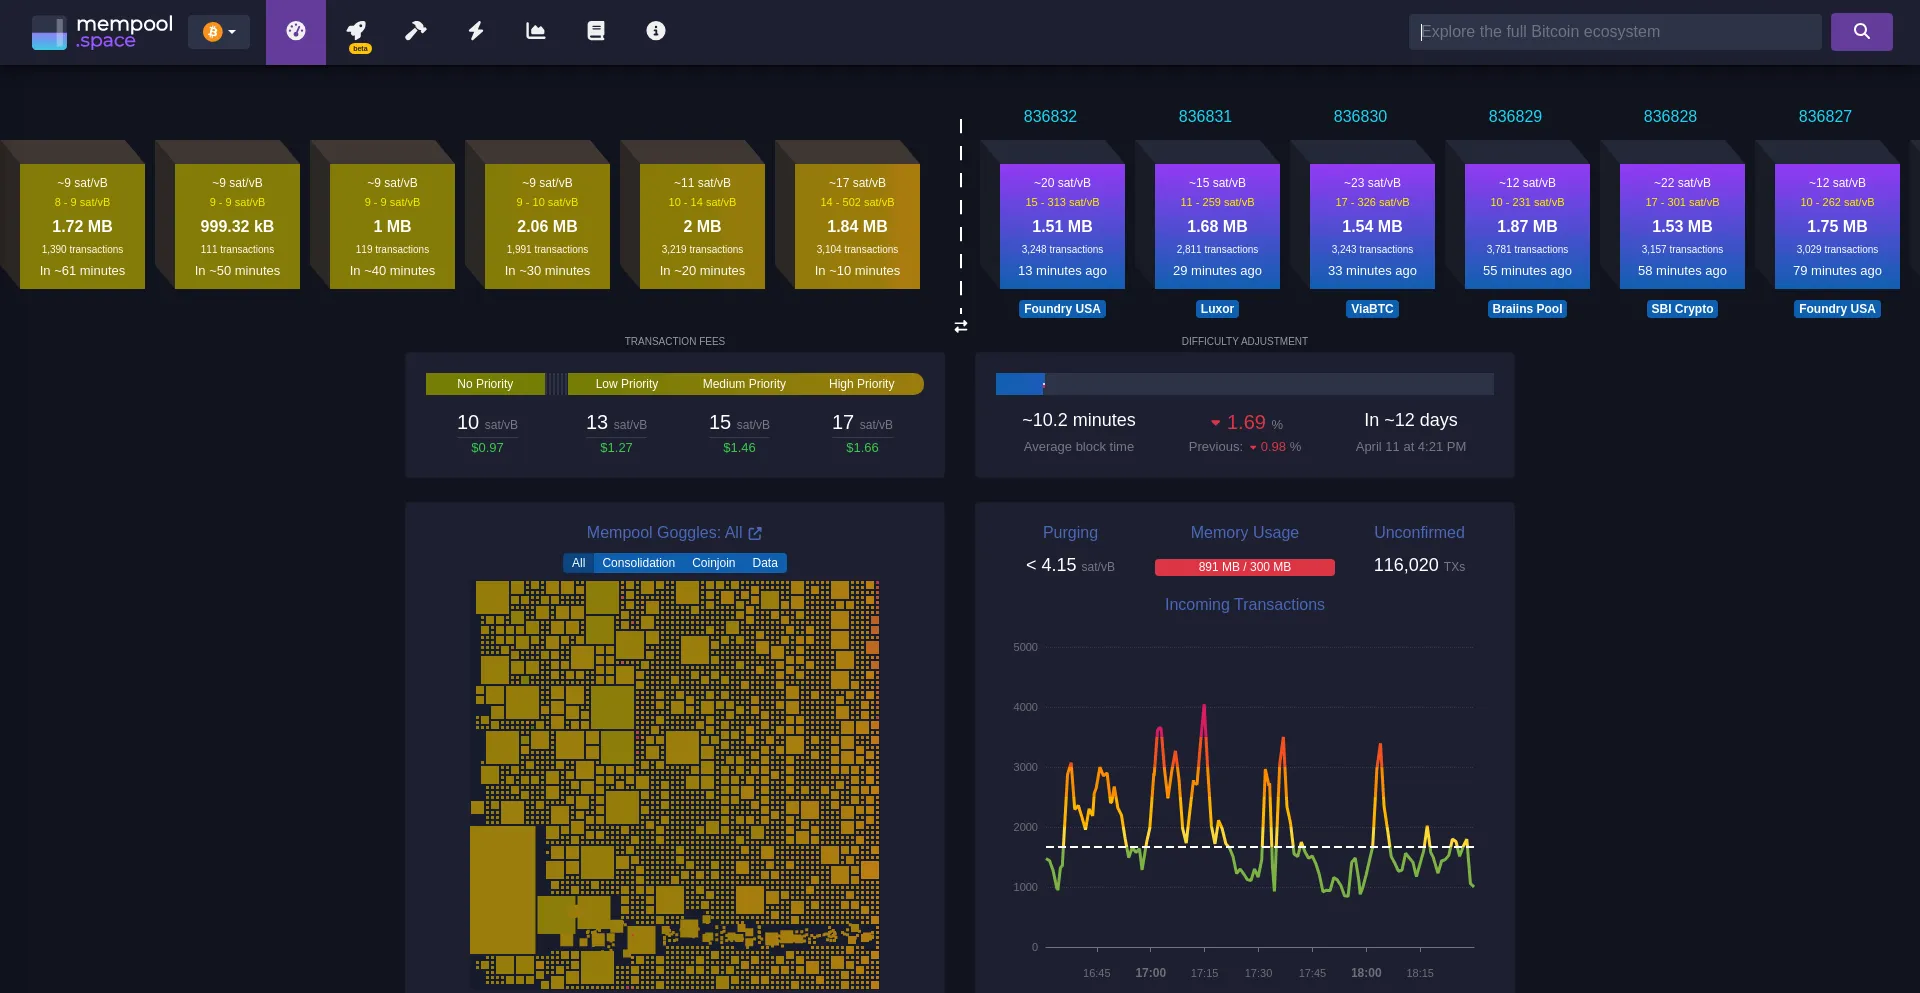
Task: Open mined block sized 1.68 MB
Action: click(1217, 226)
